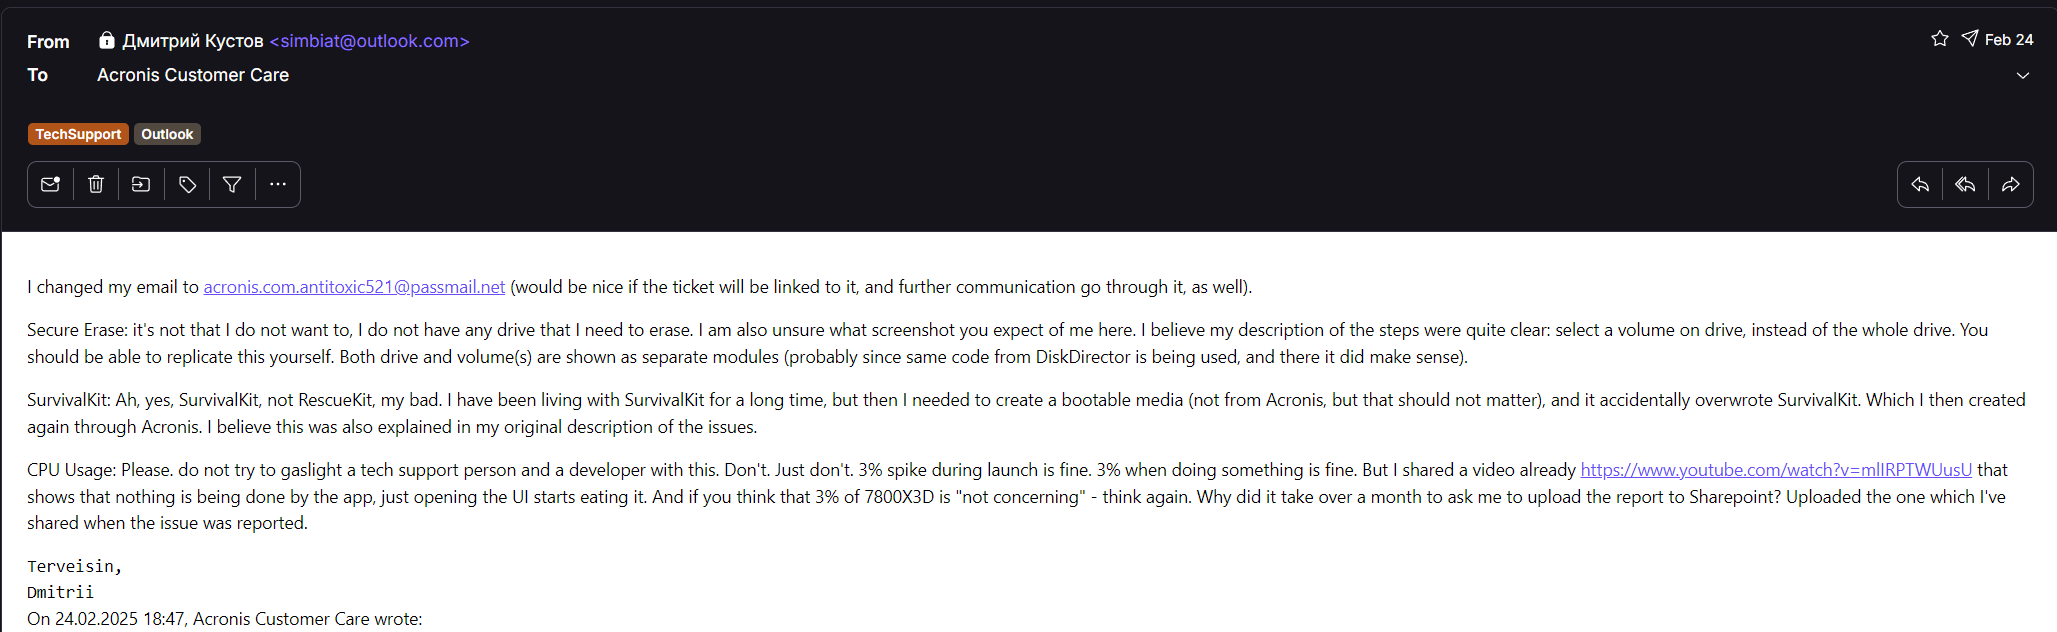The width and height of the screenshot is (2057, 632).
Task: Open the simbiat@outlook.com sender address
Action: tap(369, 41)
